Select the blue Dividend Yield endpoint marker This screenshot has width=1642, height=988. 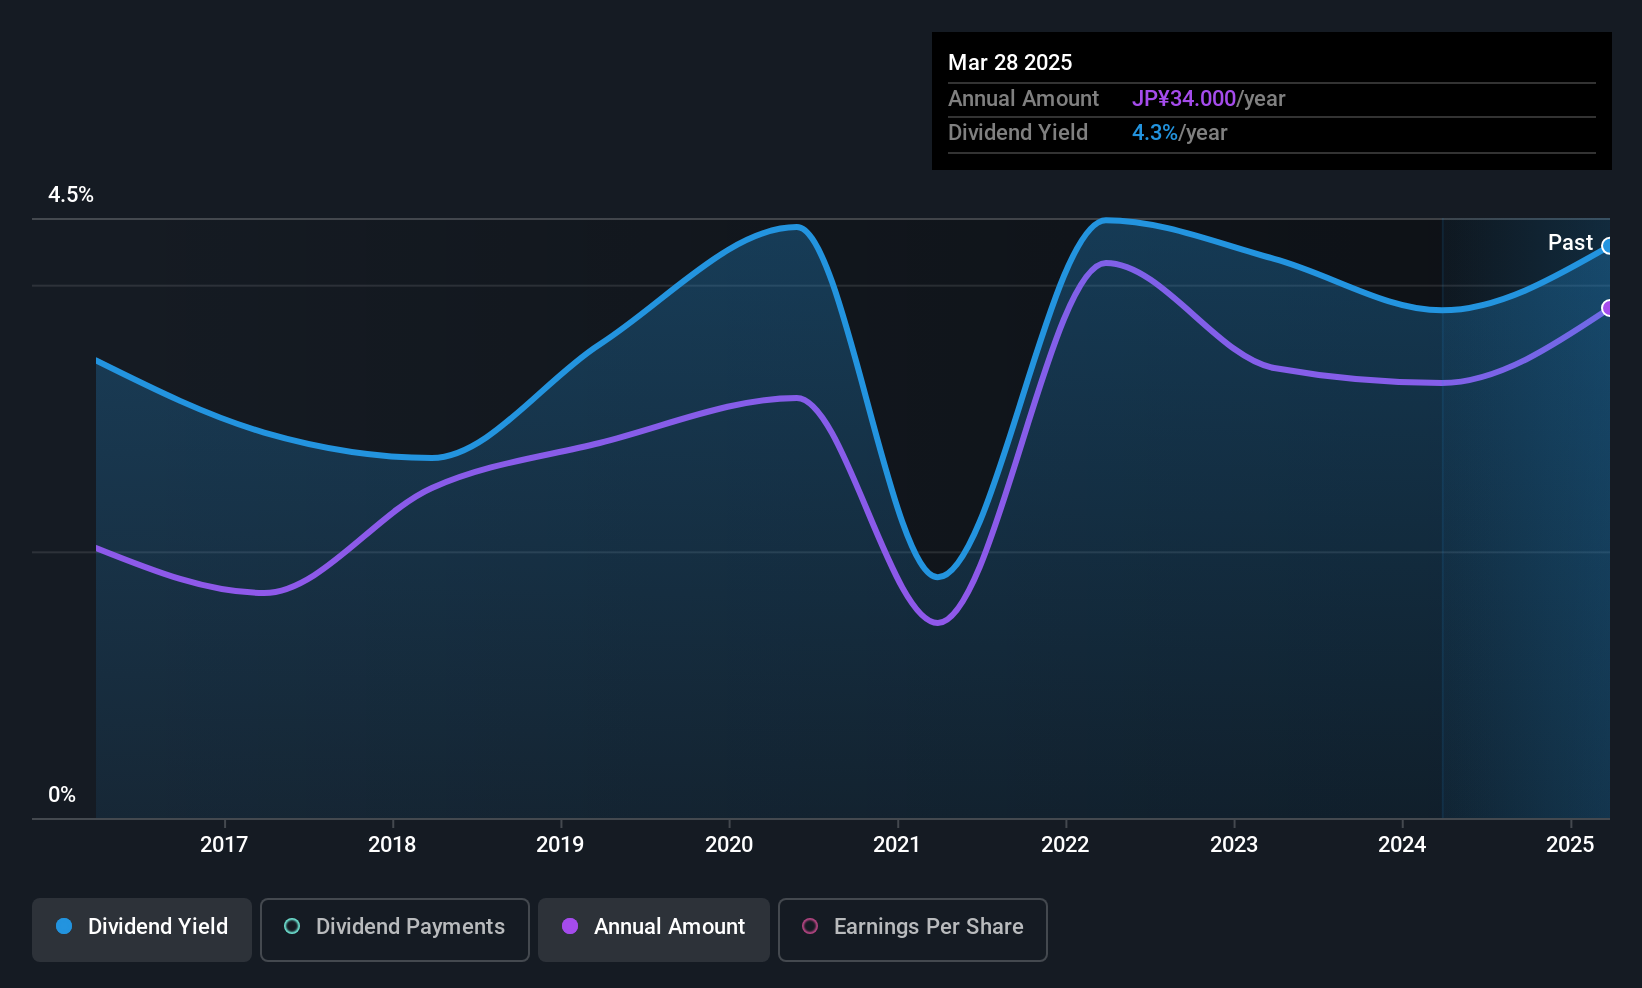[x=1607, y=246]
